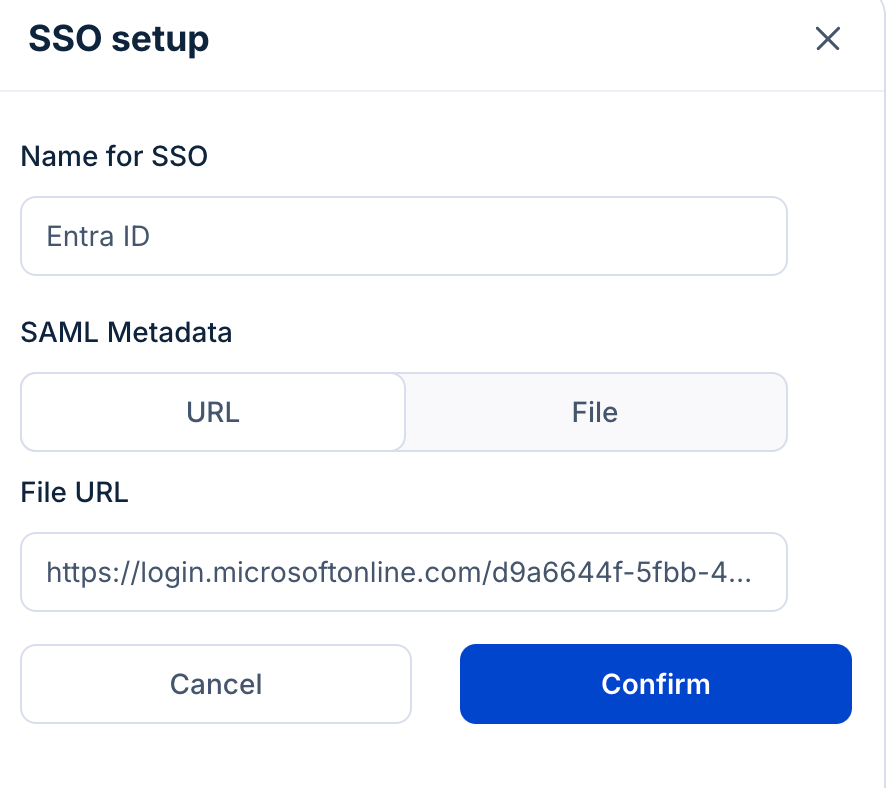The height and width of the screenshot is (788, 886).
Task: Focus the File URL text box
Action: [x=403, y=572]
